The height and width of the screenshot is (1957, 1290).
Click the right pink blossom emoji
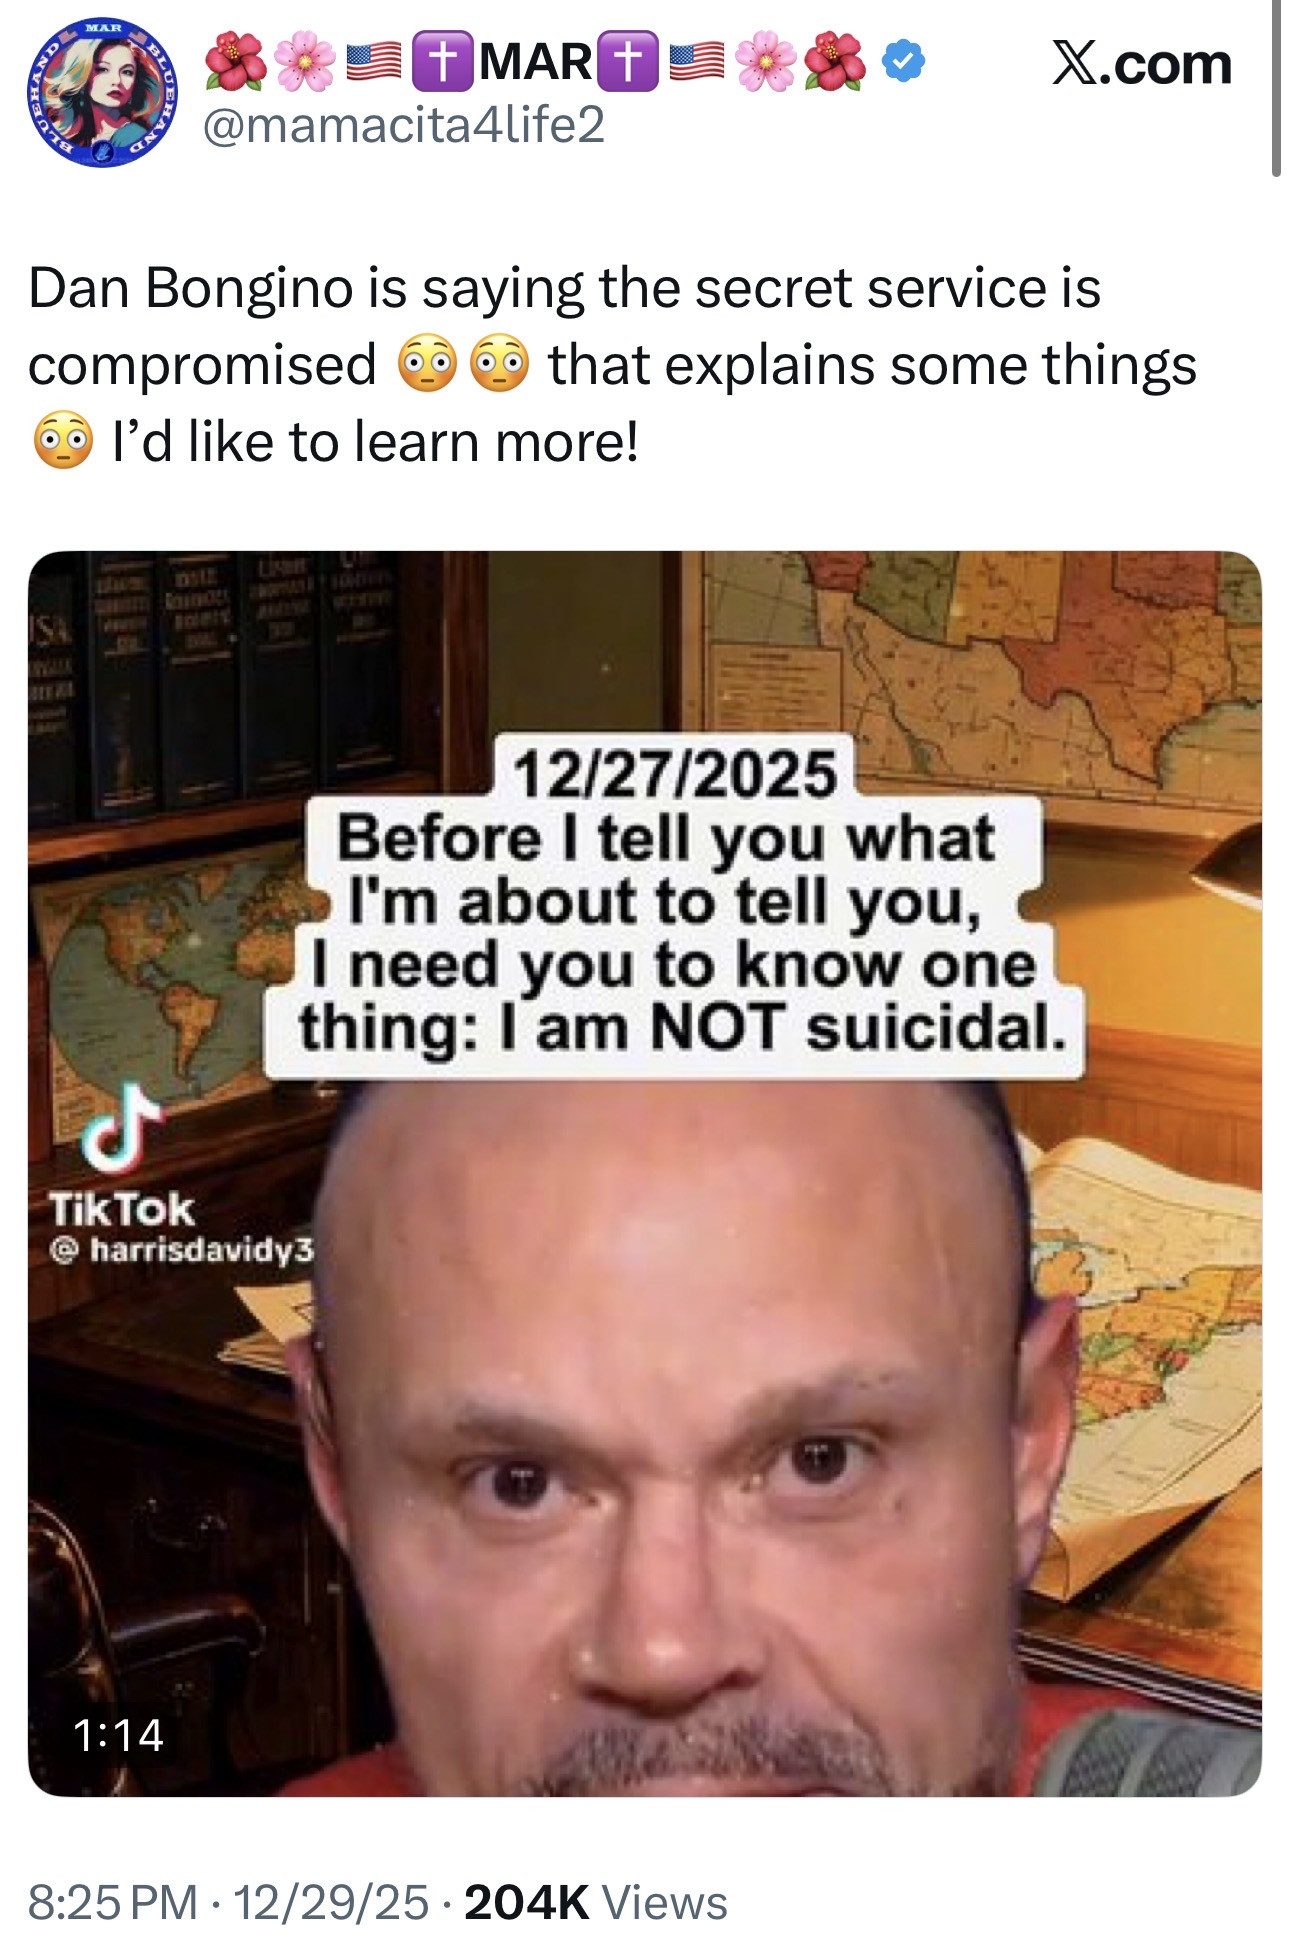[x=766, y=62]
